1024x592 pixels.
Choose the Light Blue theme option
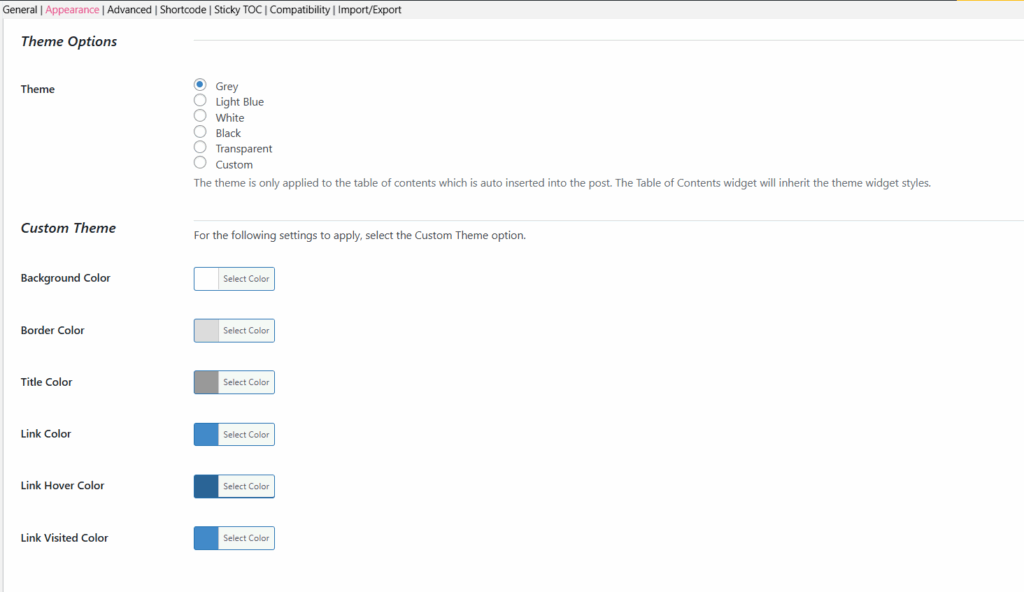coord(200,101)
